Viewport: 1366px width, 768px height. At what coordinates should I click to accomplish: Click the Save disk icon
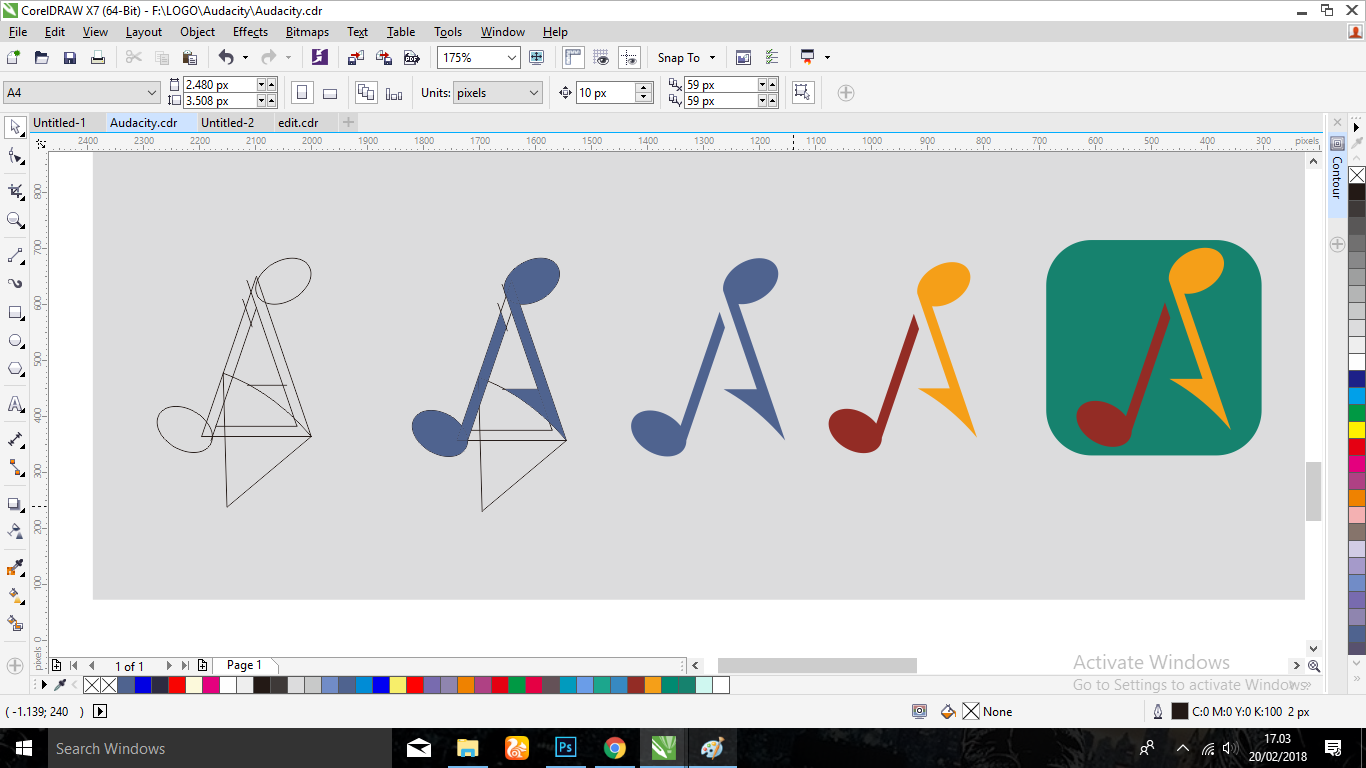(x=69, y=58)
